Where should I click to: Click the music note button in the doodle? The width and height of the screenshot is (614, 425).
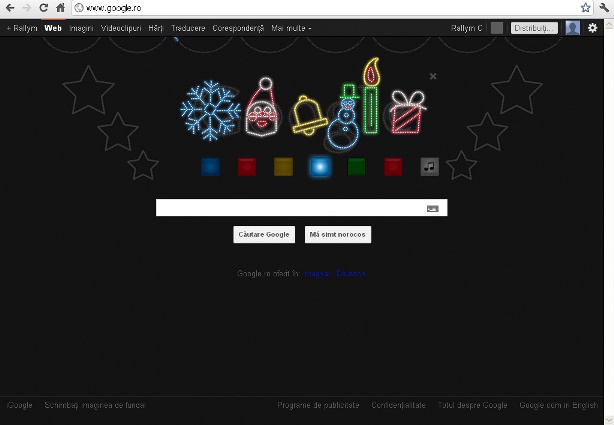coord(430,167)
